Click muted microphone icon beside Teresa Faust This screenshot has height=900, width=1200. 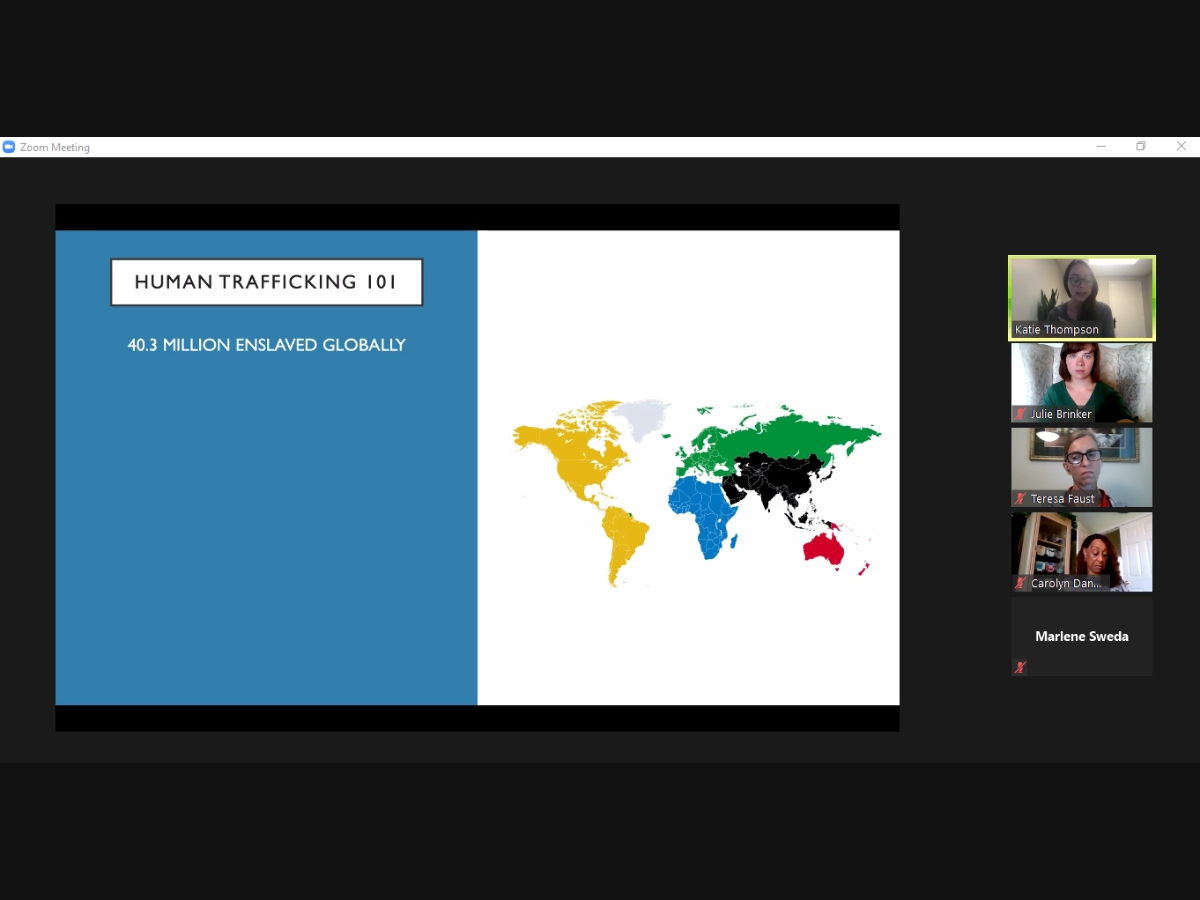(1020, 499)
